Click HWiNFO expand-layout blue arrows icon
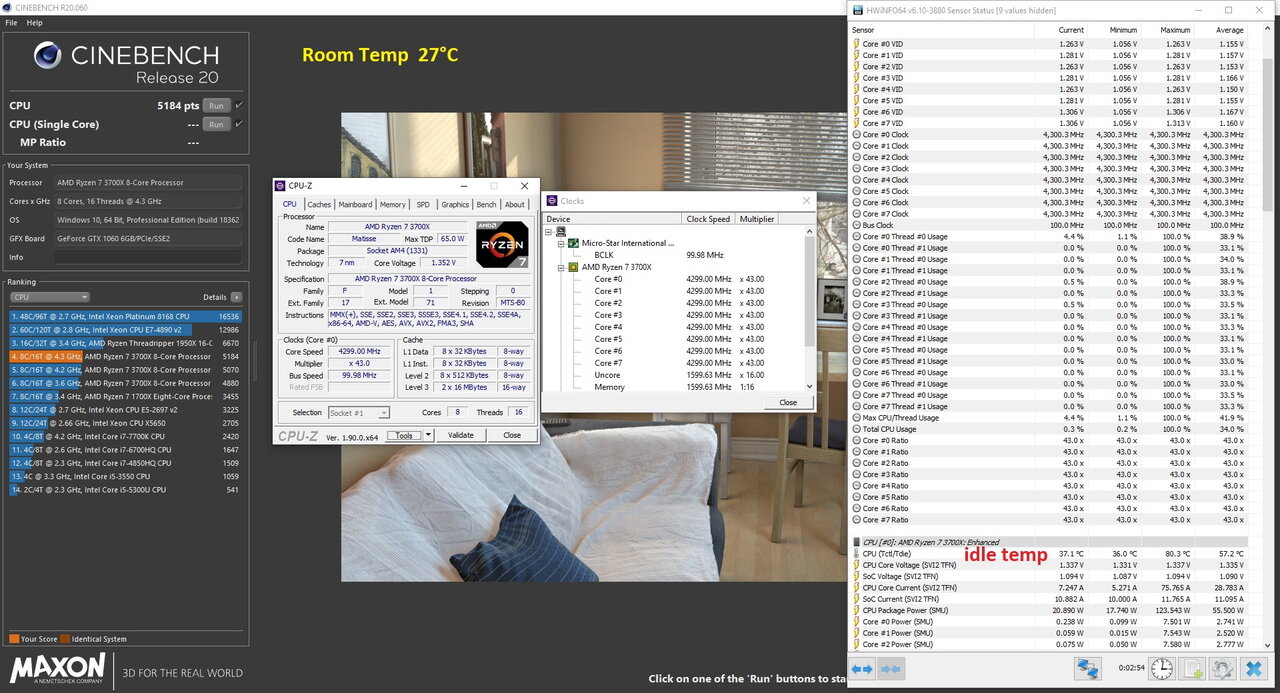This screenshot has width=1280, height=693. pyautogui.click(x=861, y=669)
